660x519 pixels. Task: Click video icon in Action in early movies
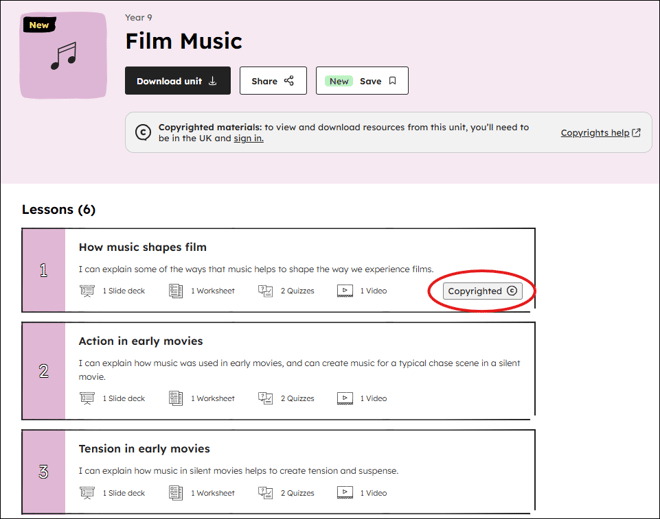point(345,398)
